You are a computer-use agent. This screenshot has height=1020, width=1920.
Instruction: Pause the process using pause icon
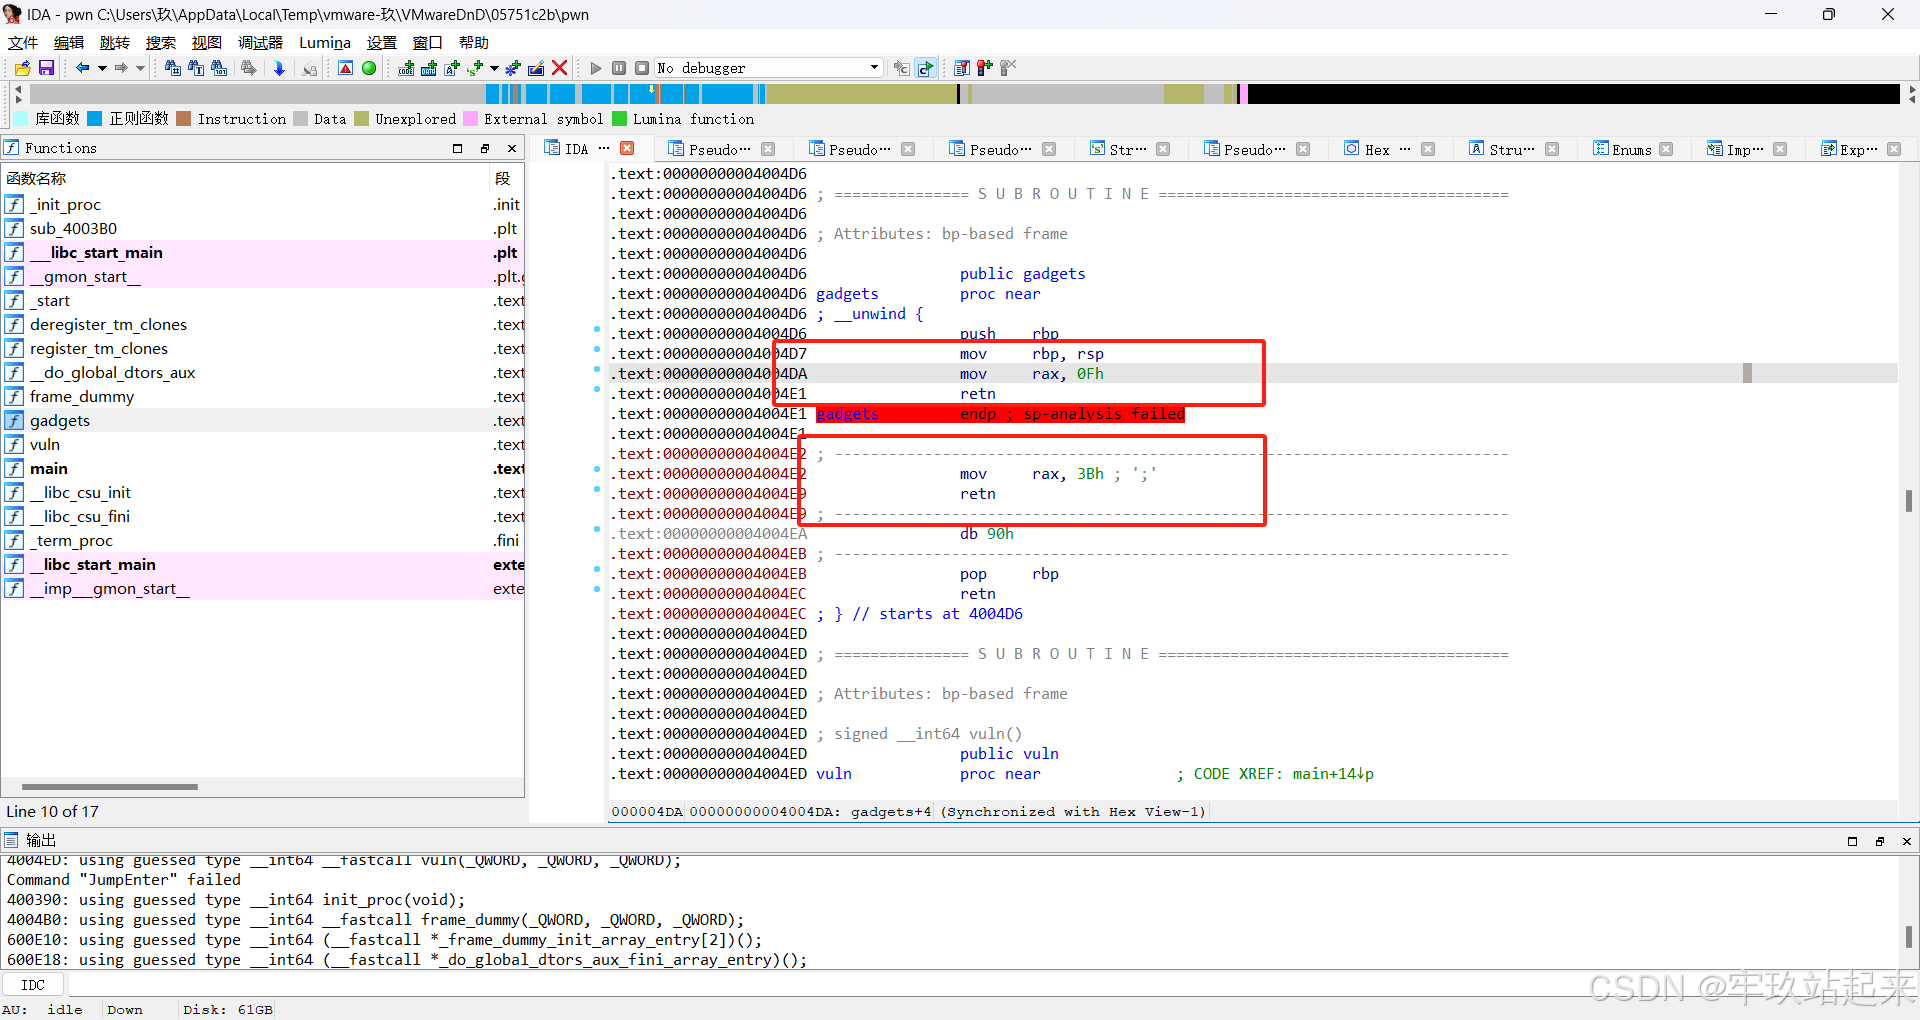[619, 68]
